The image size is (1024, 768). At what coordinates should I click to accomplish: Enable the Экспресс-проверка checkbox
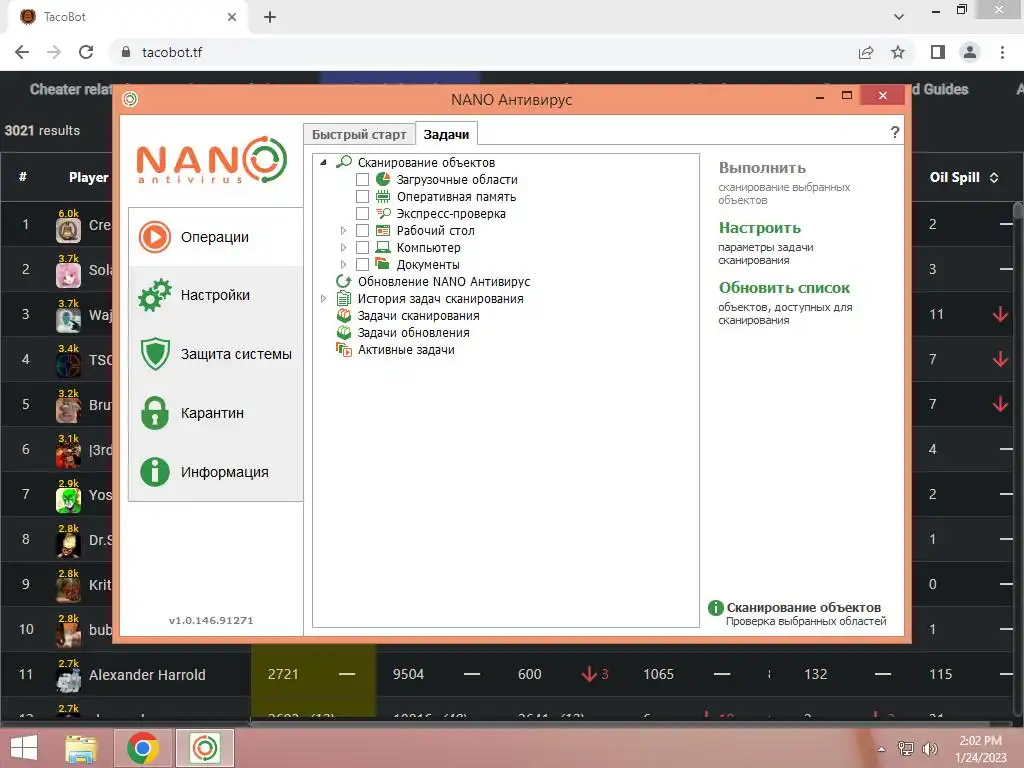(362, 213)
